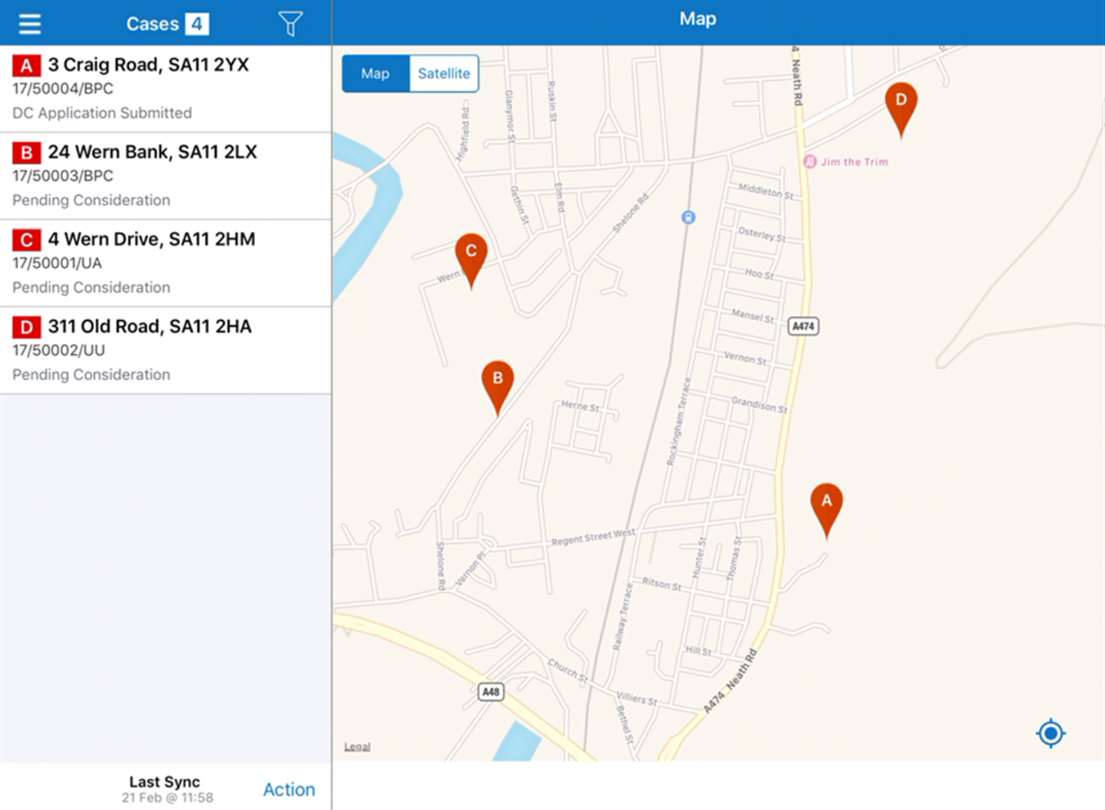
Task: Tap the Action button
Action: tap(289, 790)
